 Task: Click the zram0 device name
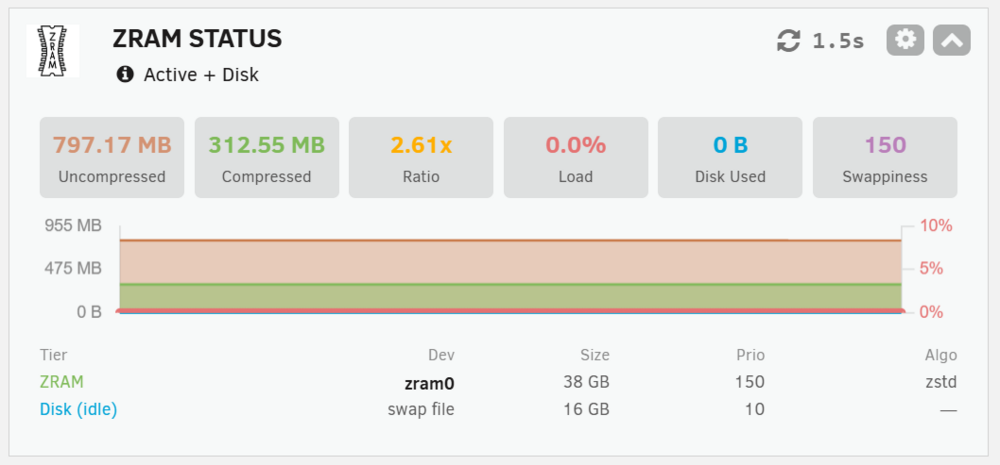[x=429, y=383]
